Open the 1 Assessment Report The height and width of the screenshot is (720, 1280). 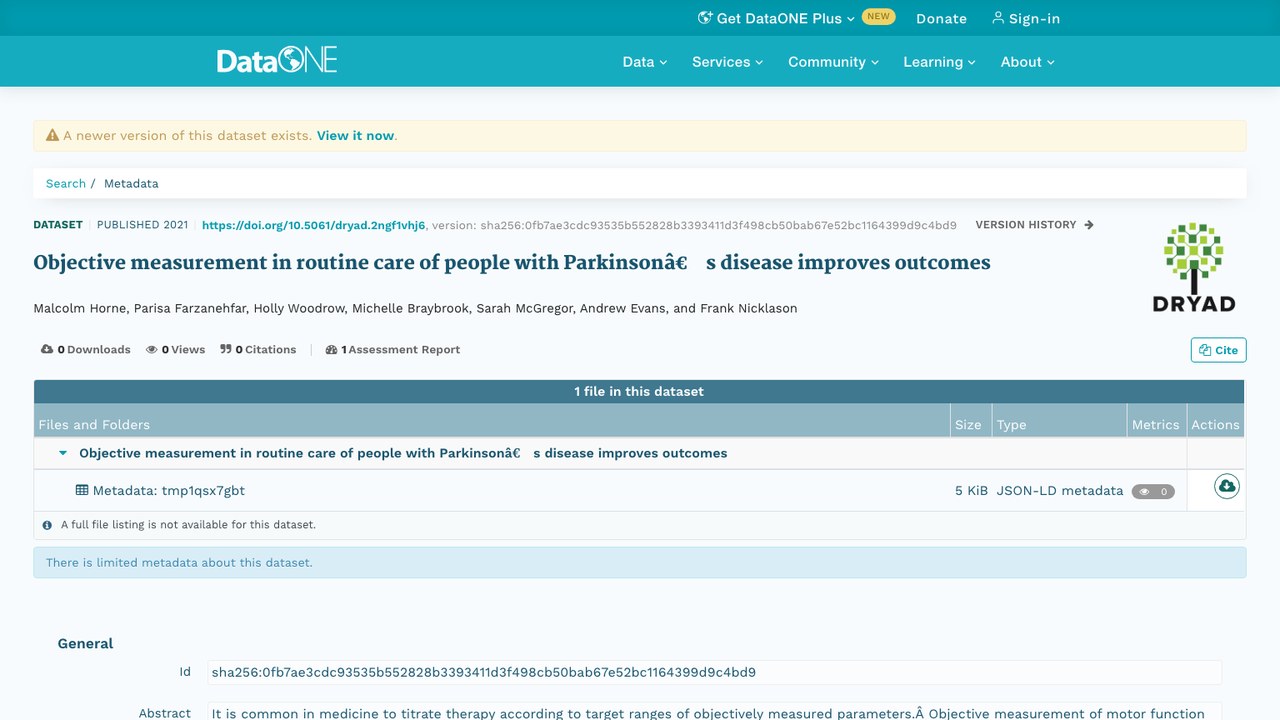(x=393, y=349)
